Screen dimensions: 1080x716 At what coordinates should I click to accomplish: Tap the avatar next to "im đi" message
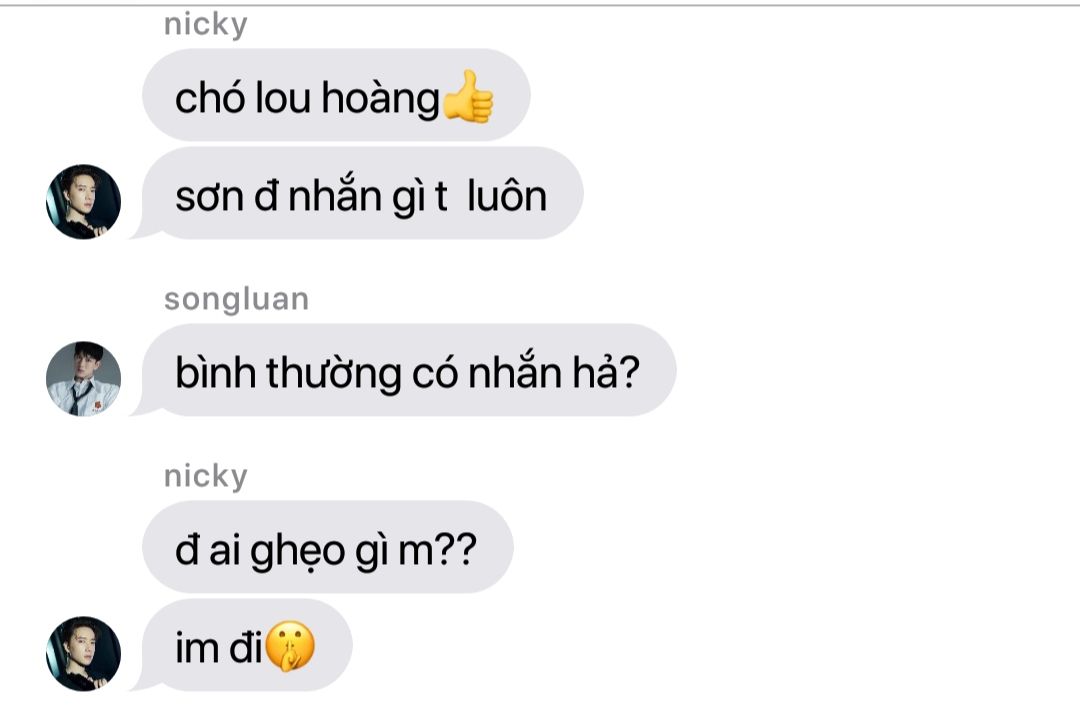click(x=83, y=653)
